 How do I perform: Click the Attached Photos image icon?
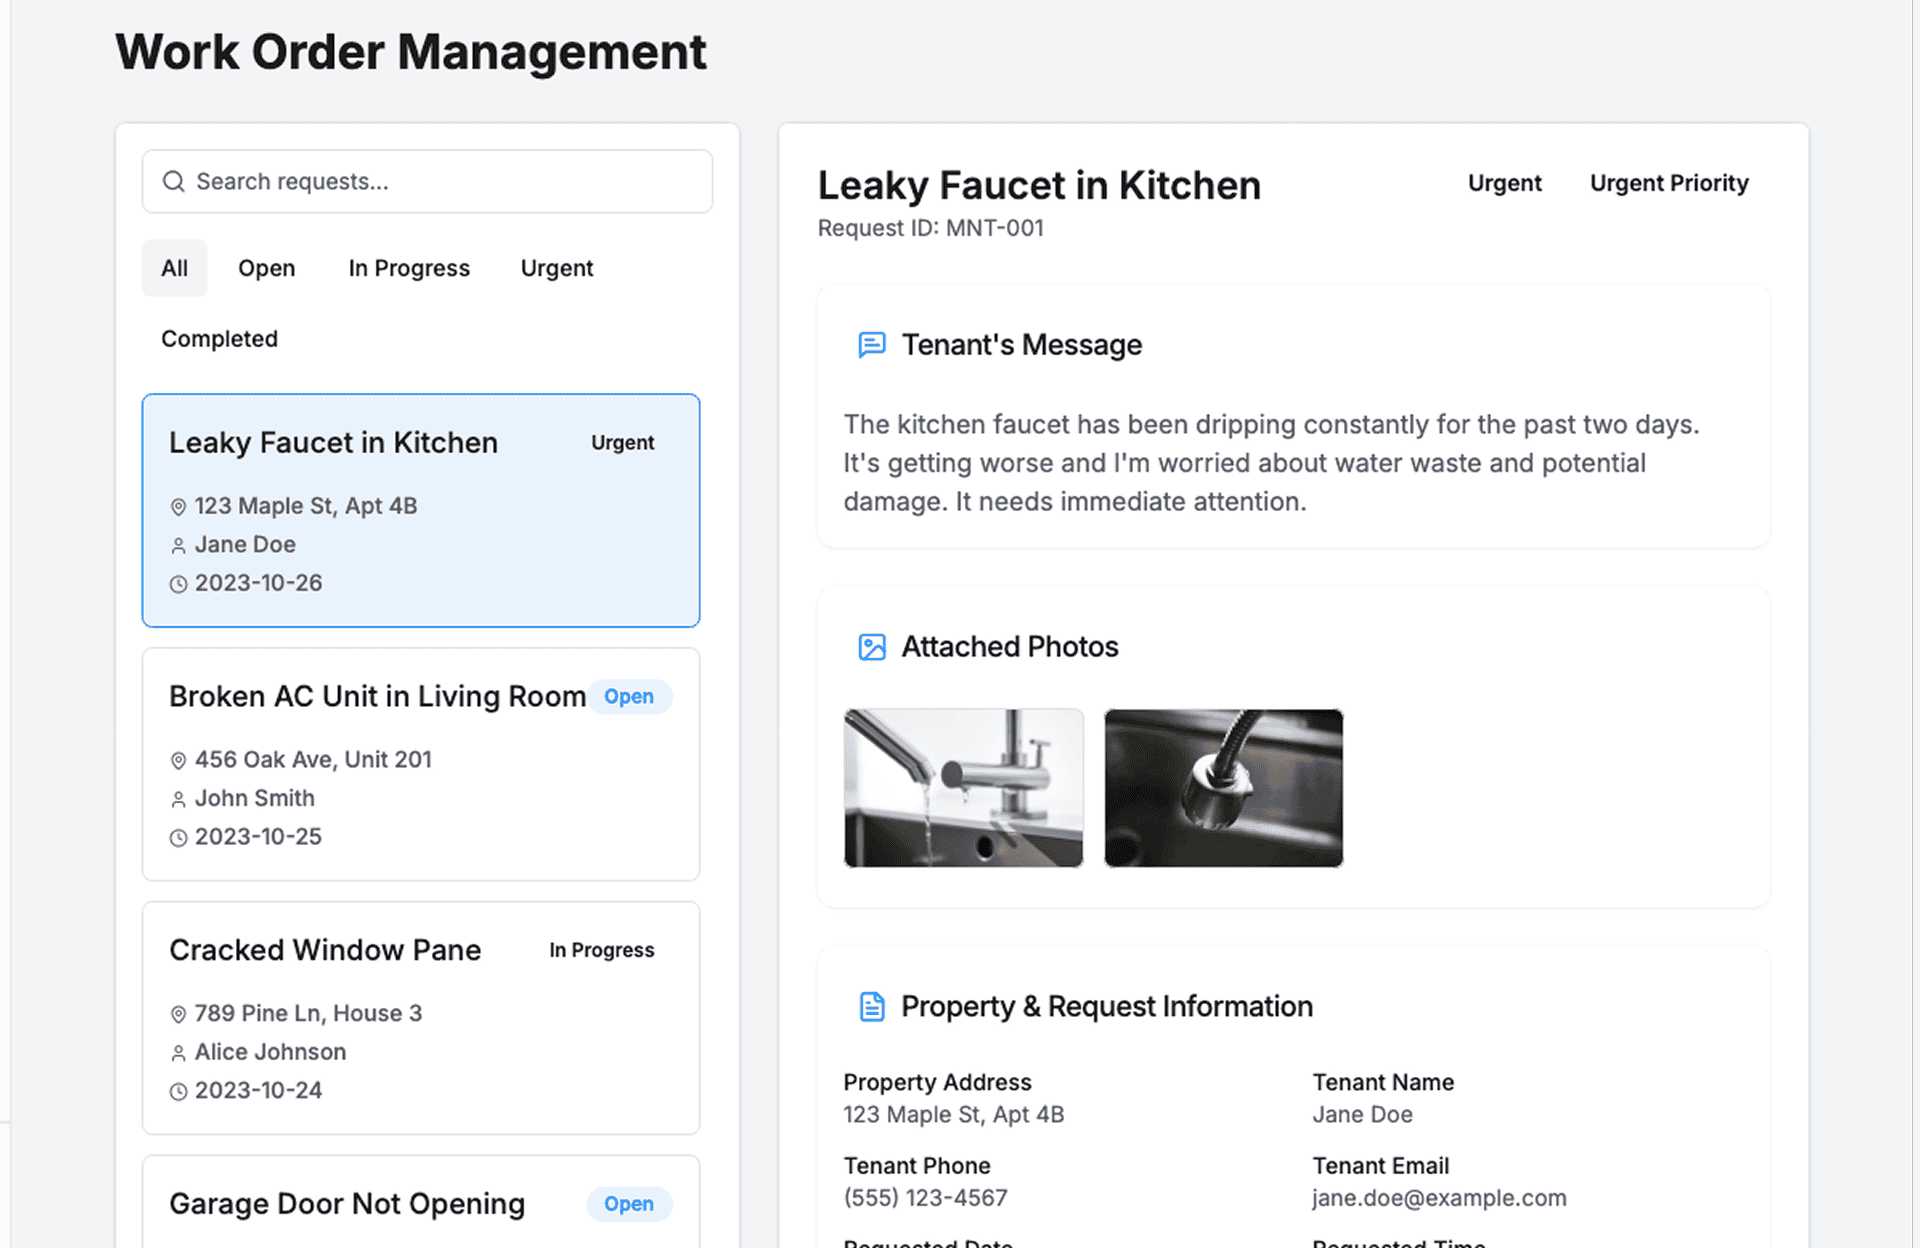pyautogui.click(x=871, y=647)
